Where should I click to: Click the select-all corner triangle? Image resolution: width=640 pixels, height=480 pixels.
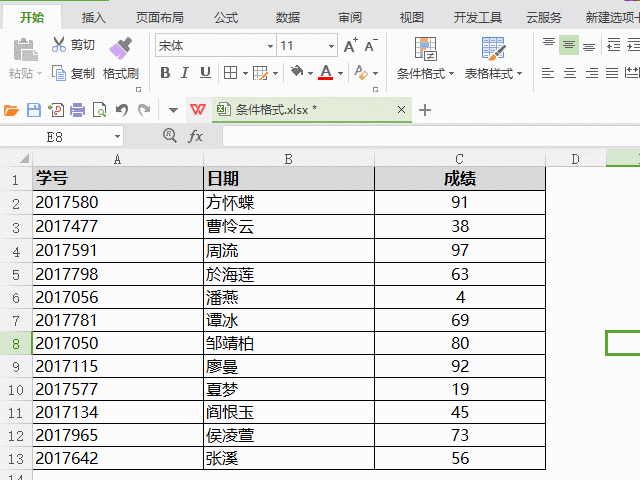[x=24, y=158]
